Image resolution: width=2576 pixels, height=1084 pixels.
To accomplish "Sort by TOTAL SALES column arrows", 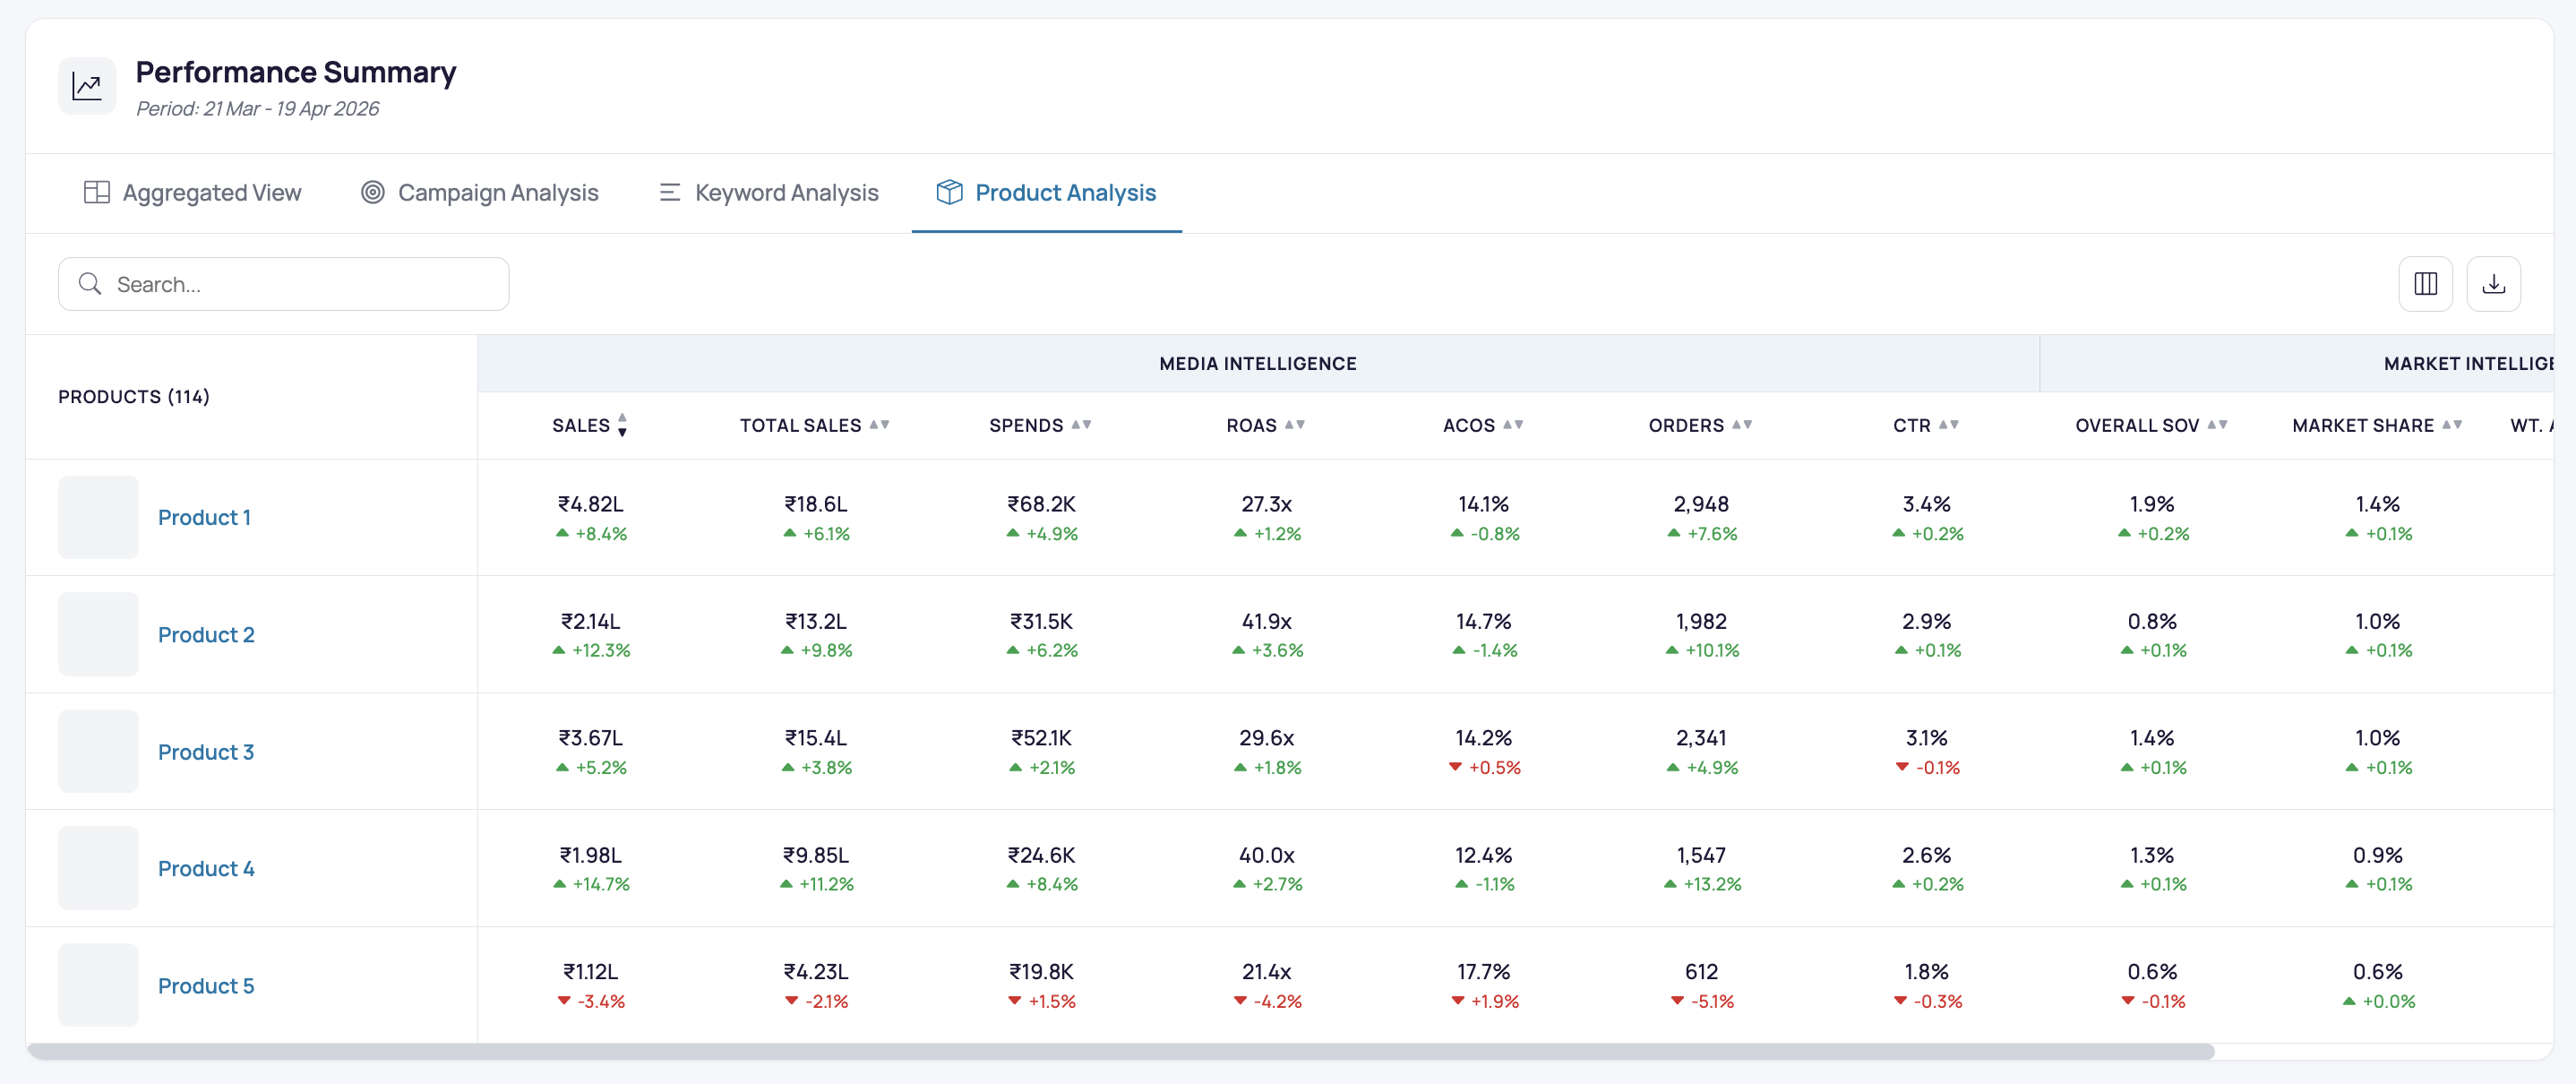I will tap(879, 424).
